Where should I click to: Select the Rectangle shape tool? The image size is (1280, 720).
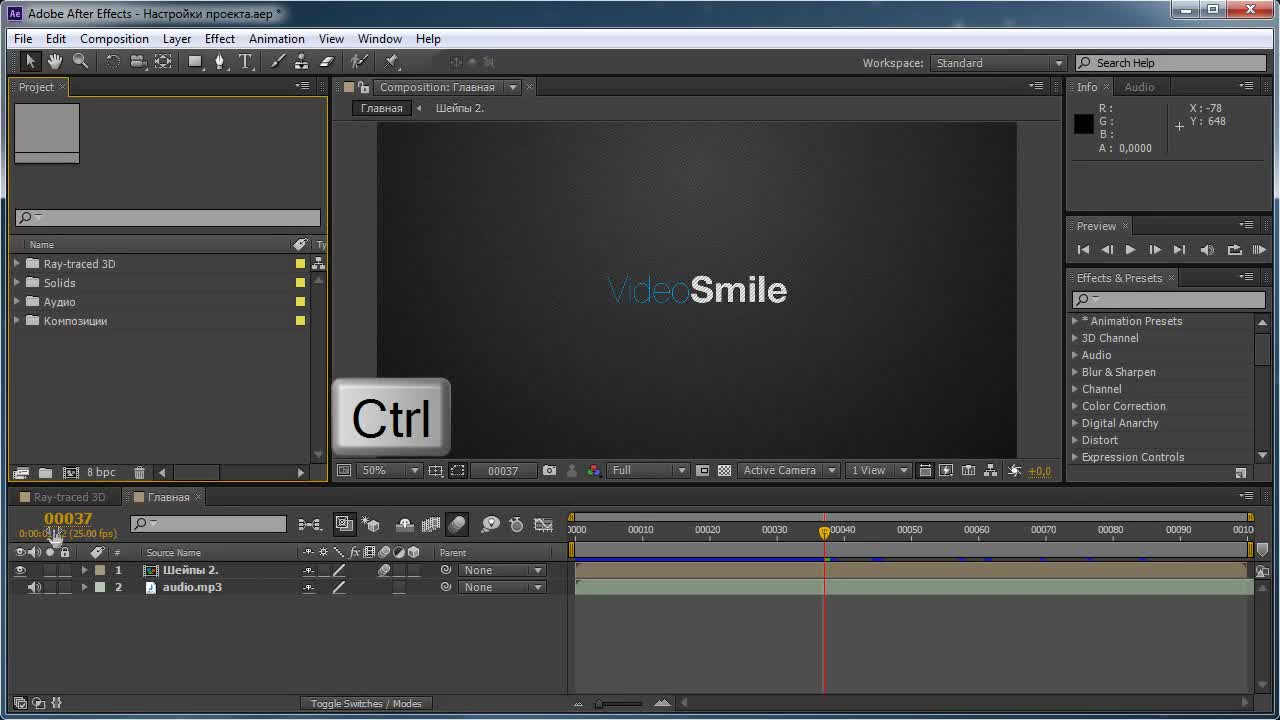tap(196, 62)
